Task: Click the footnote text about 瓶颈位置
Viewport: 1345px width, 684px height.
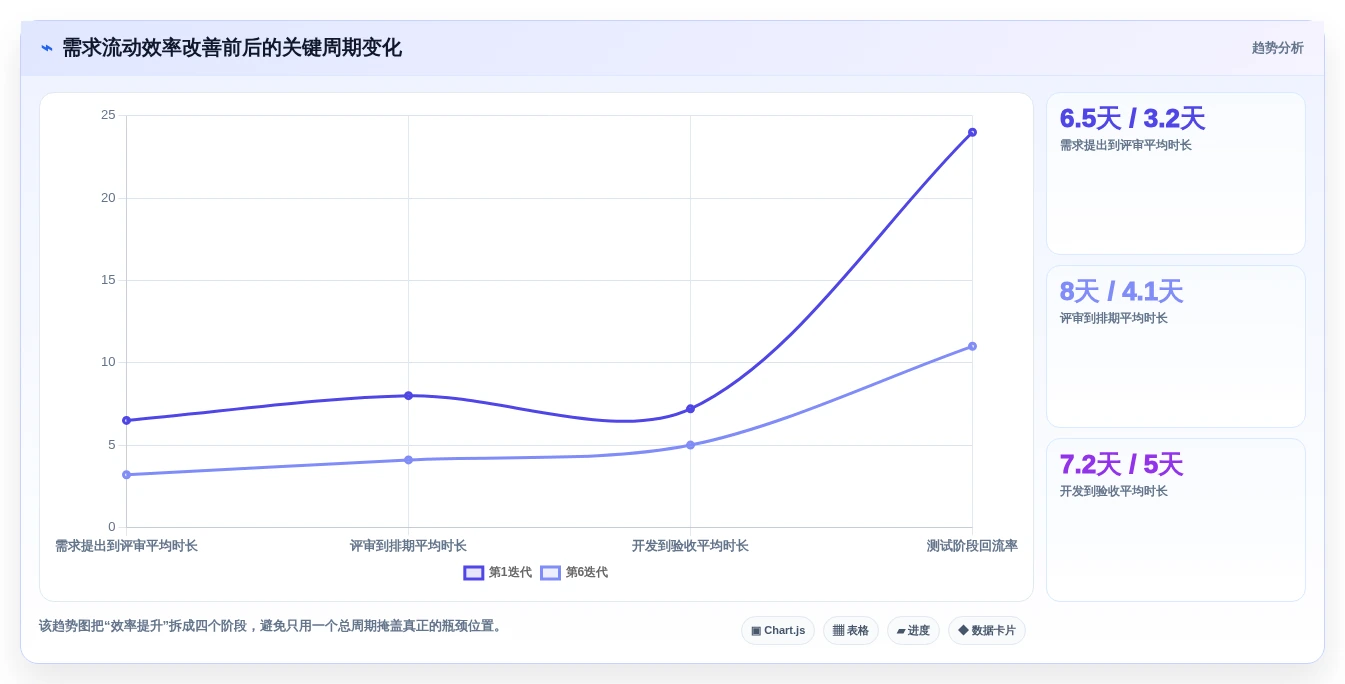Action: pyautogui.click(x=271, y=626)
